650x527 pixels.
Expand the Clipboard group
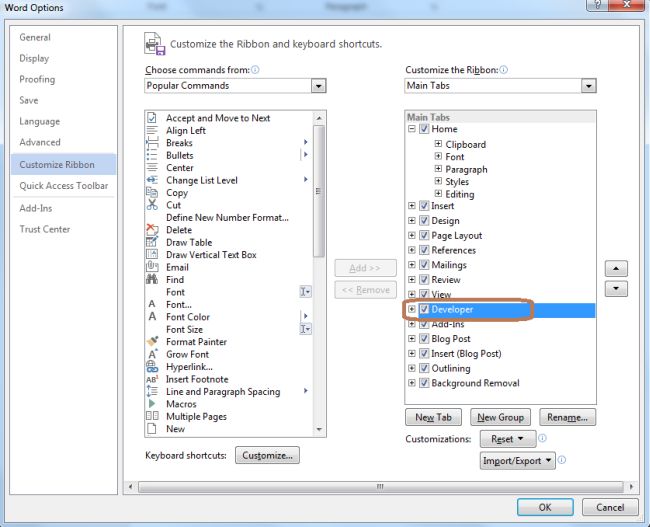[x=438, y=144]
